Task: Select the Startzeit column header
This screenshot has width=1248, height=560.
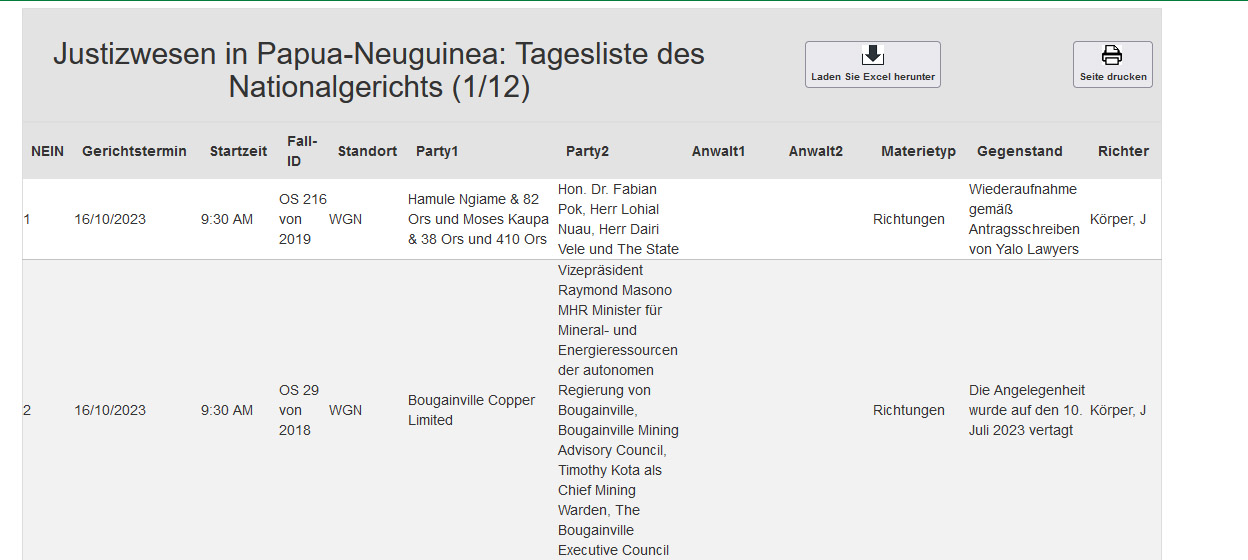Action: point(238,151)
